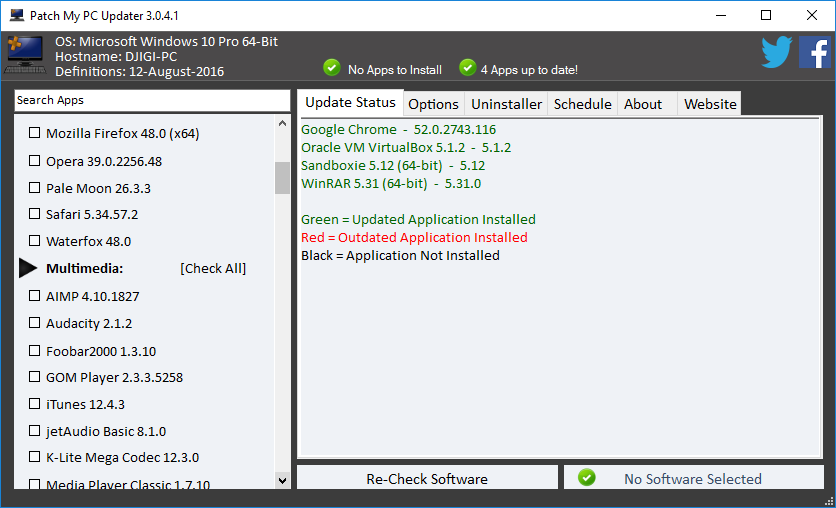Image resolution: width=836 pixels, height=508 pixels.
Task: Collapse the Multimedia category arrow
Action: tap(28, 268)
